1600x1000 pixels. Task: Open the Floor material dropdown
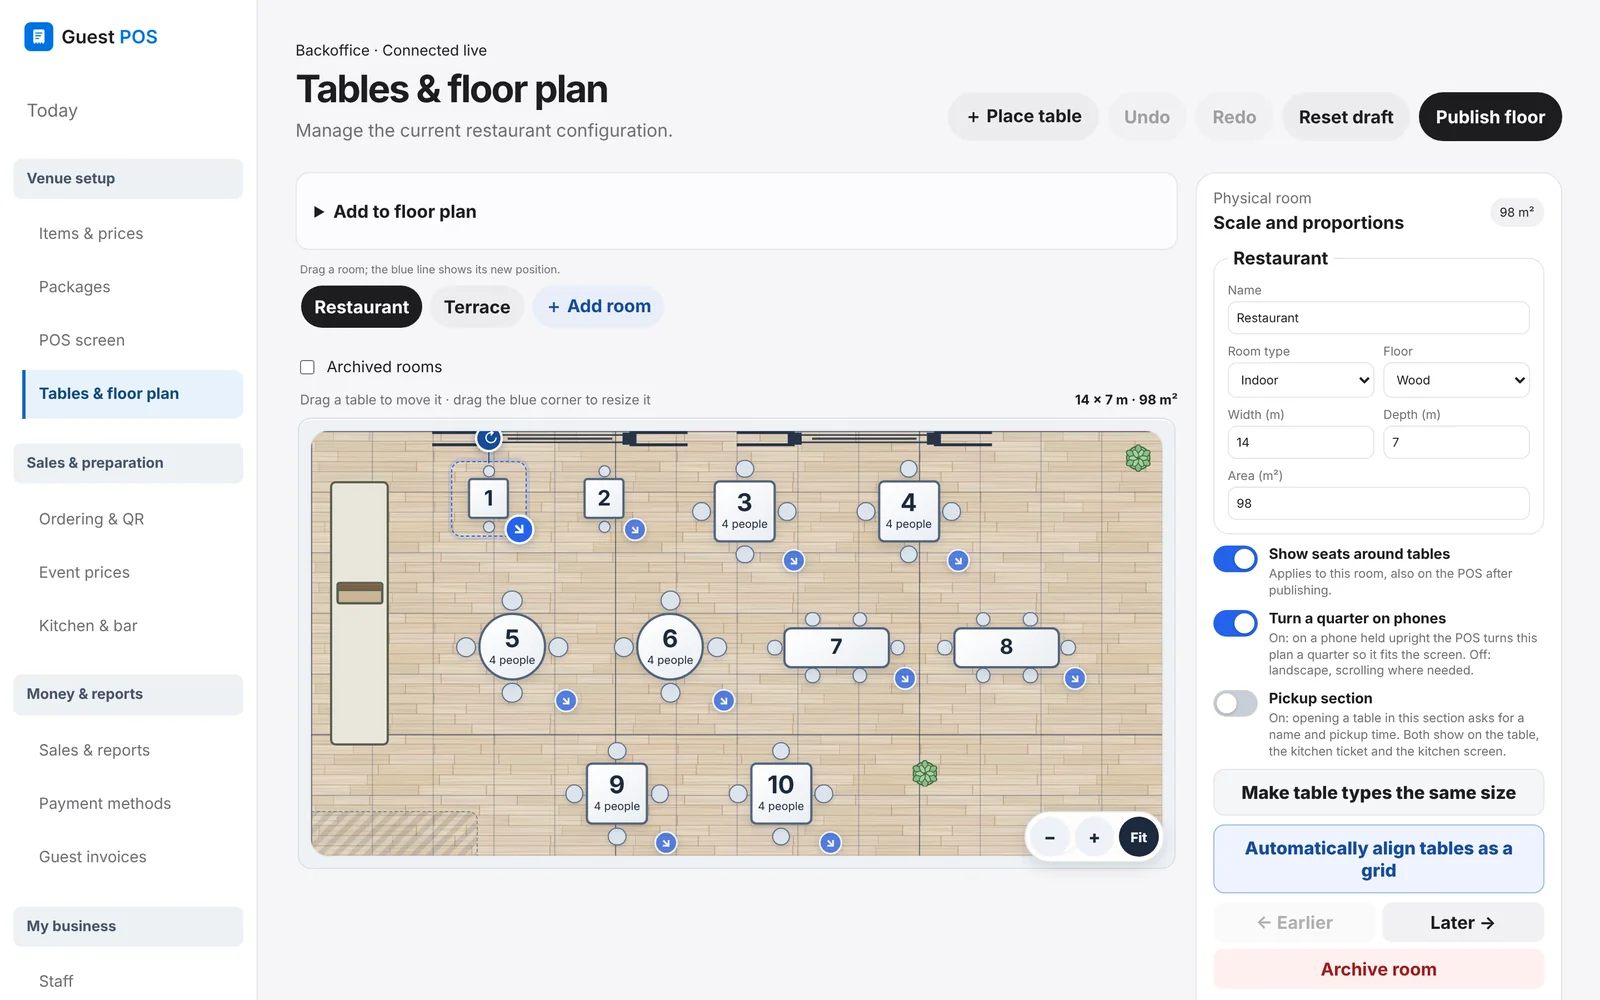(x=1456, y=380)
